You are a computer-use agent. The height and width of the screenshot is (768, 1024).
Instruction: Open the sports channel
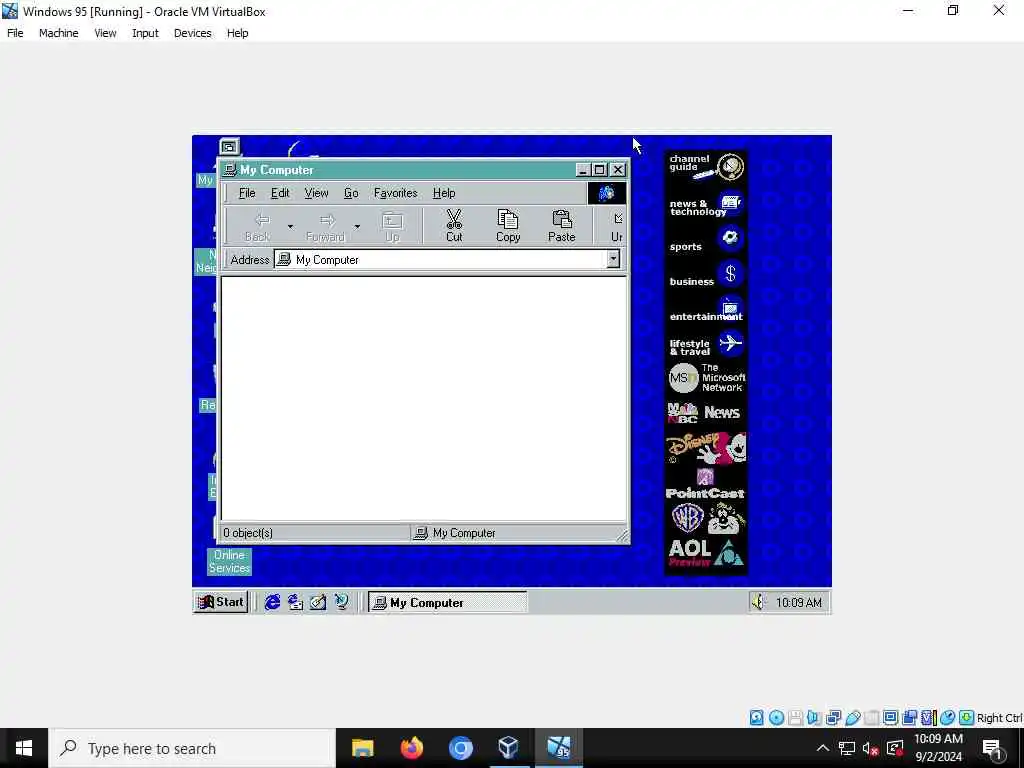point(706,240)
